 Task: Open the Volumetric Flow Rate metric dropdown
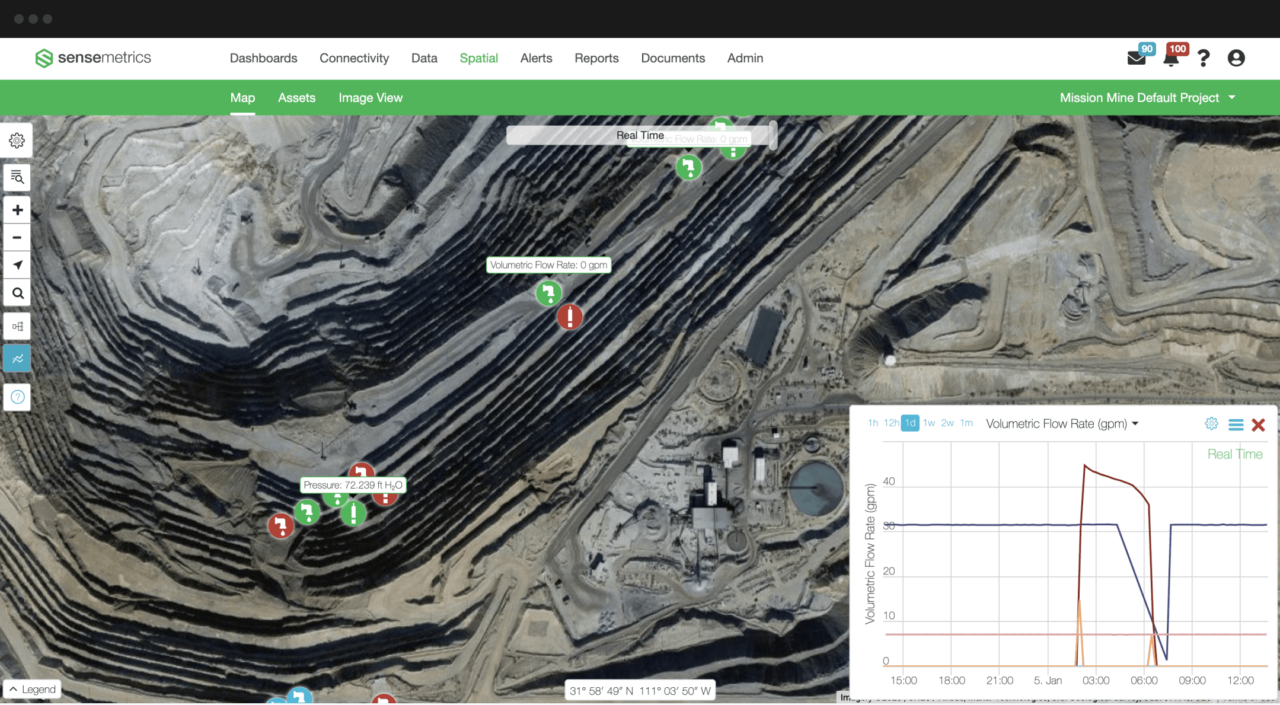coord(1062,423)
